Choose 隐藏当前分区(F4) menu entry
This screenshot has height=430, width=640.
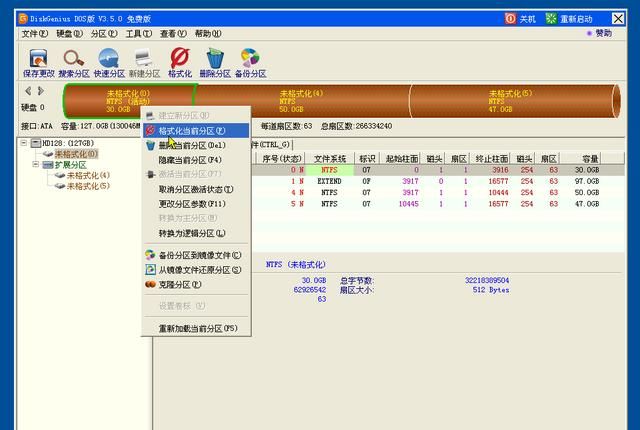(196, 160)
